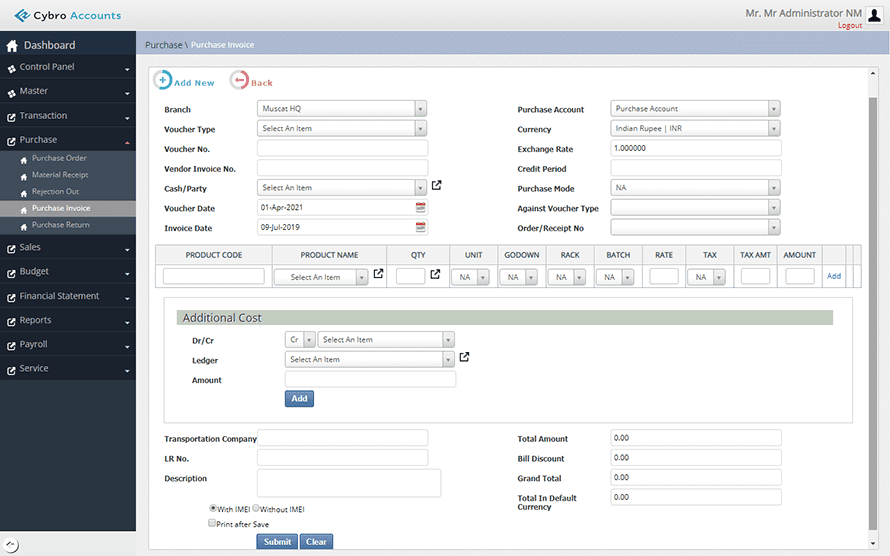Click popup icon next to Product Name
890x556 pixels.
(x=378, y=274)
